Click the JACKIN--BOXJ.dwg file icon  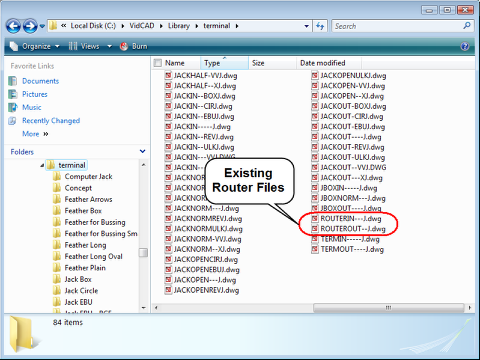[168, 96]
